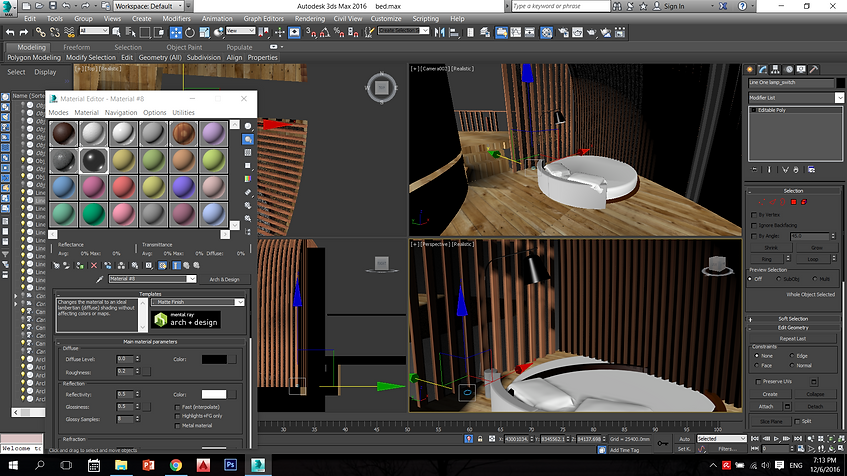Open the Rendering menu
The height and width of the screenshot is (476, 847).
pyautogui.click(x=310, y=18)
